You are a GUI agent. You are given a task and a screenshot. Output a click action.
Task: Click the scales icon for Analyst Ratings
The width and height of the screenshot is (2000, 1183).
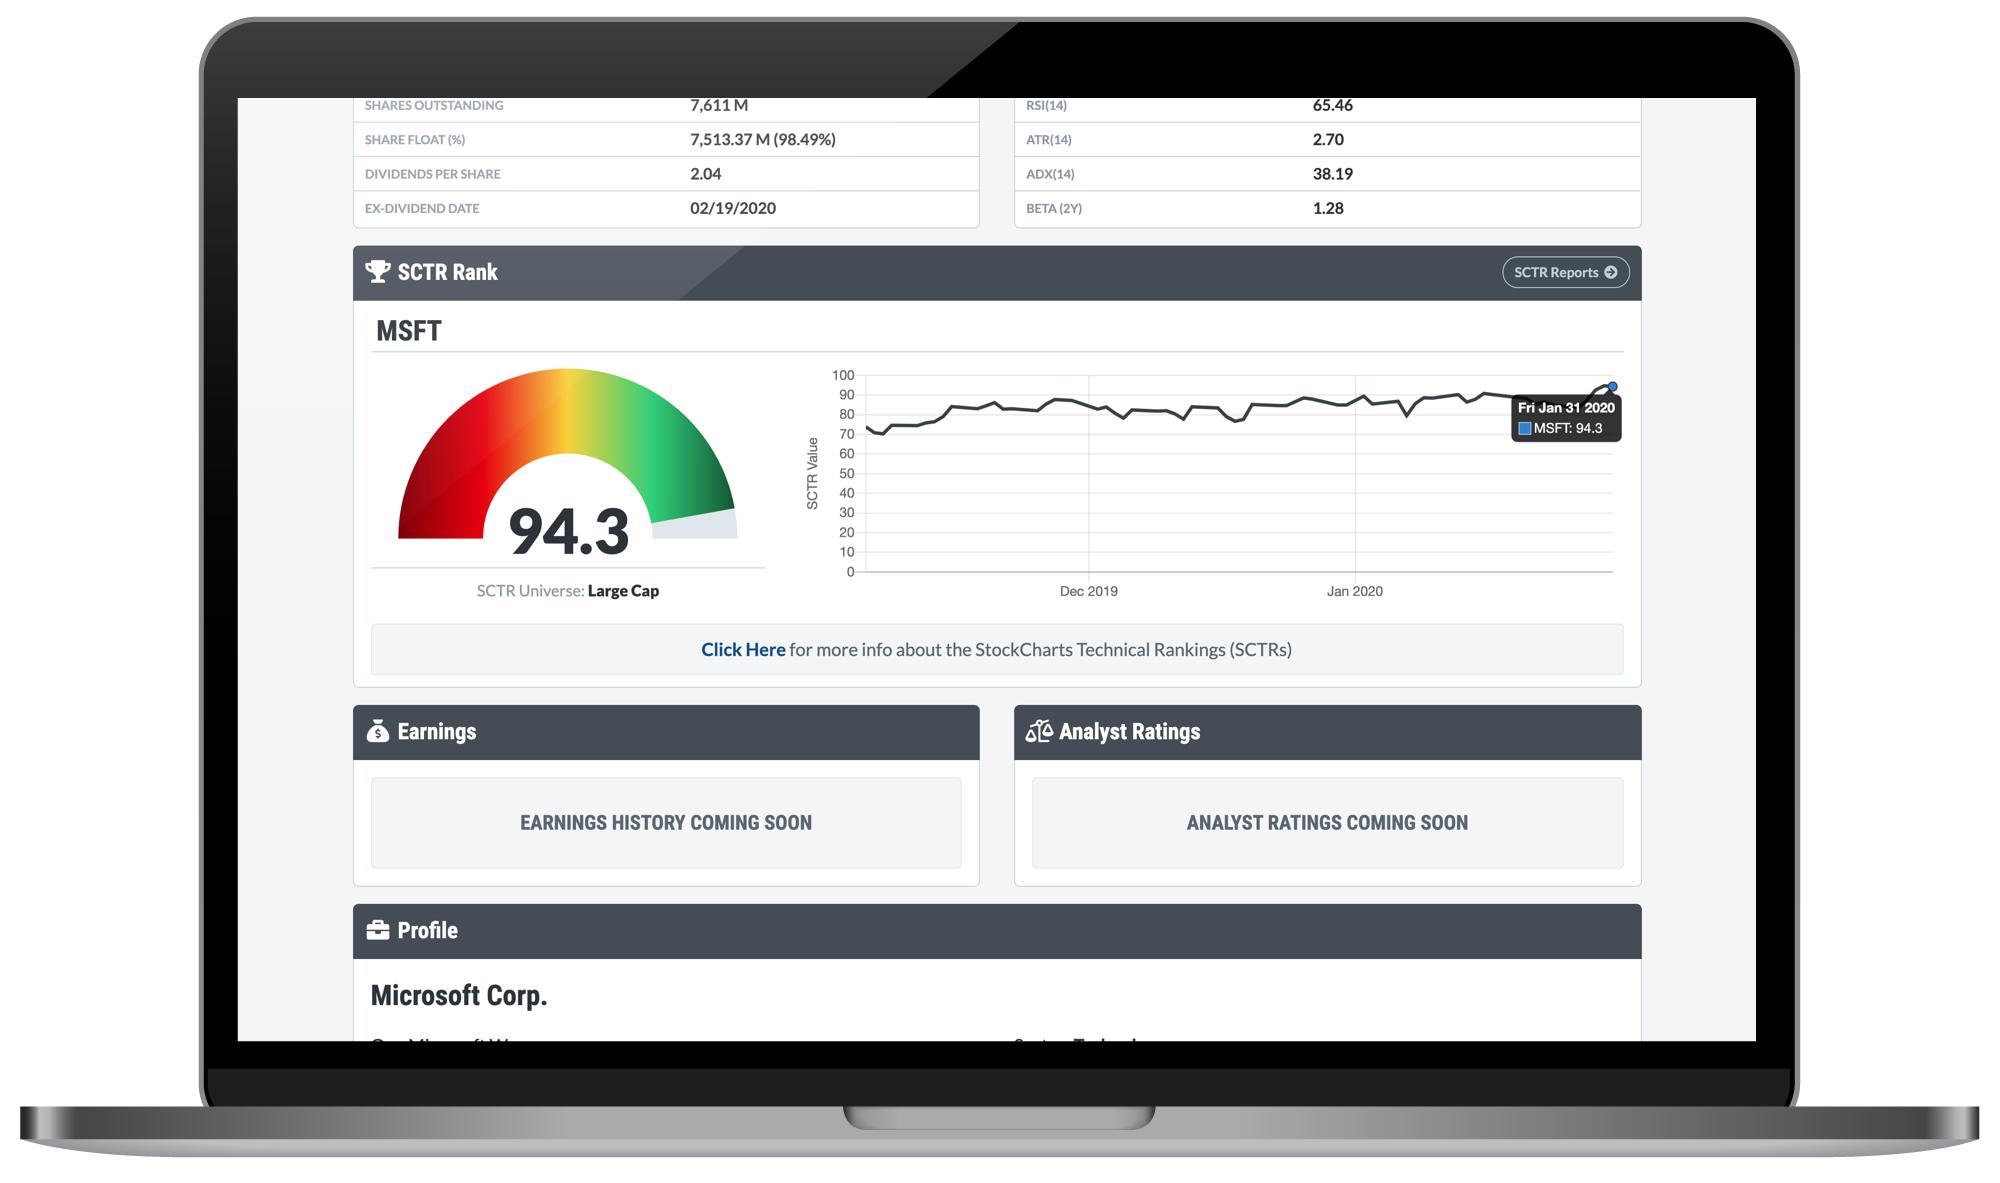point(1039,731)
